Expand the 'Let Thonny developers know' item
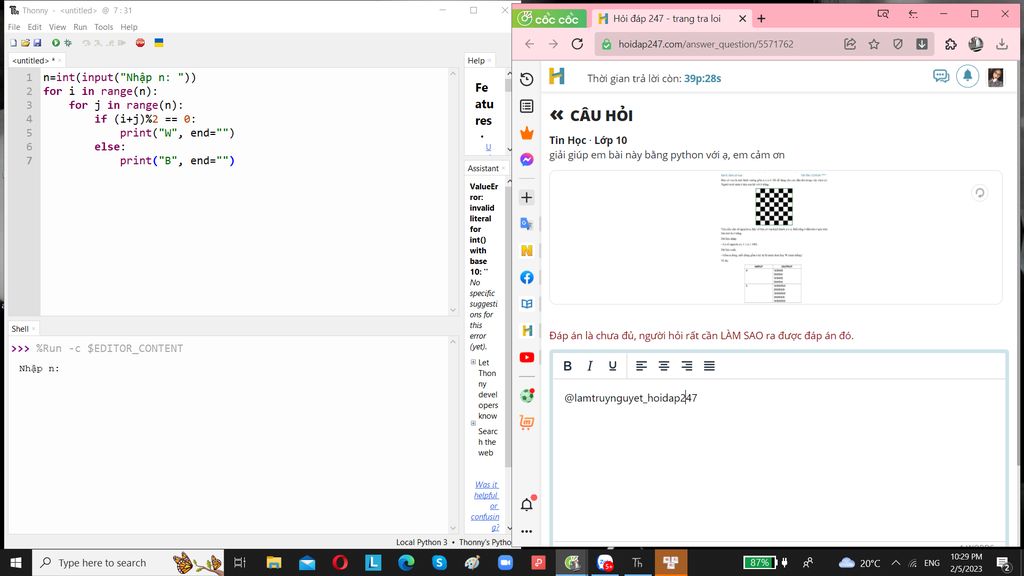Image resolution: width=1024 pixels, height=576 pixels. (x=473, y=362)
